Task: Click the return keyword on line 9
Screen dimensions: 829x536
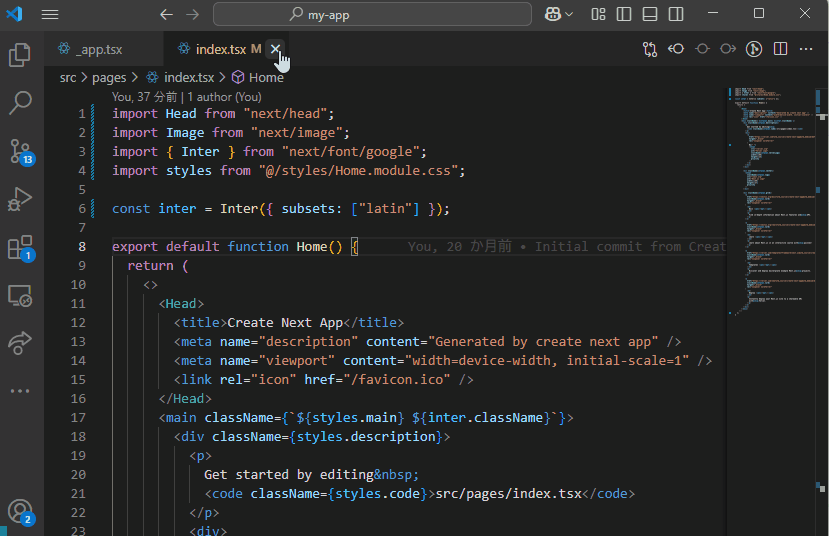Action: tap(150, 266)
